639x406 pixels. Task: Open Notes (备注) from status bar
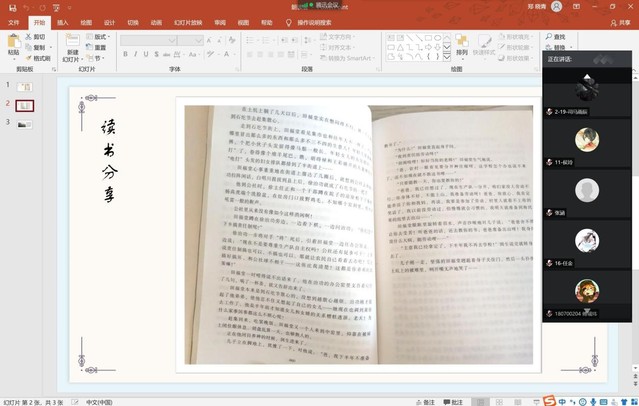427,401
